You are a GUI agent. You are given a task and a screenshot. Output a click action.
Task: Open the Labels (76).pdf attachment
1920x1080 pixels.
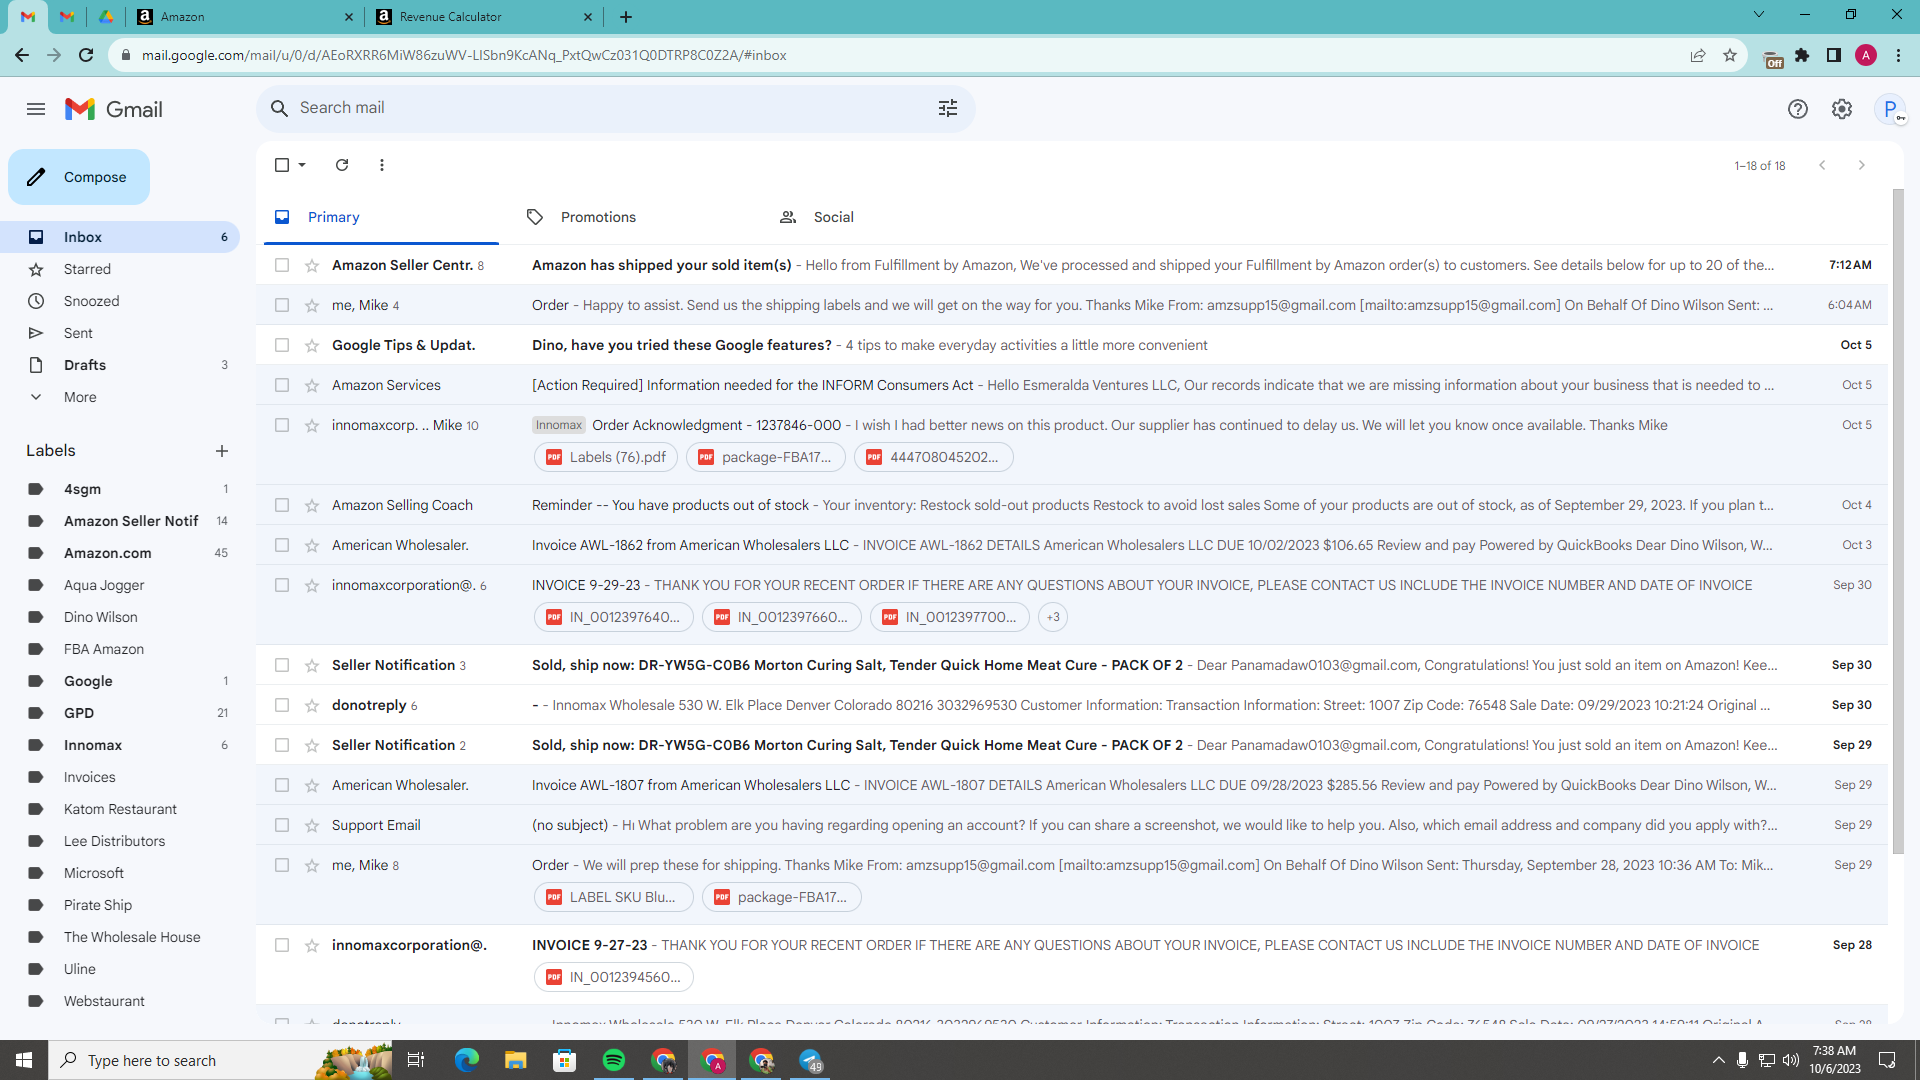(606, 457)
